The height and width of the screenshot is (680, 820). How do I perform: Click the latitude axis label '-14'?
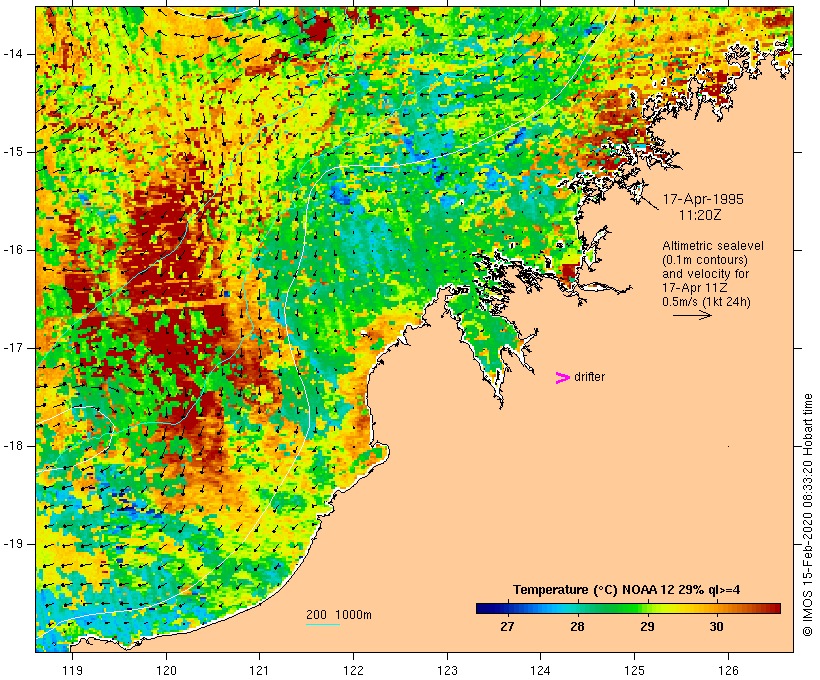click(x=13, y=54)
